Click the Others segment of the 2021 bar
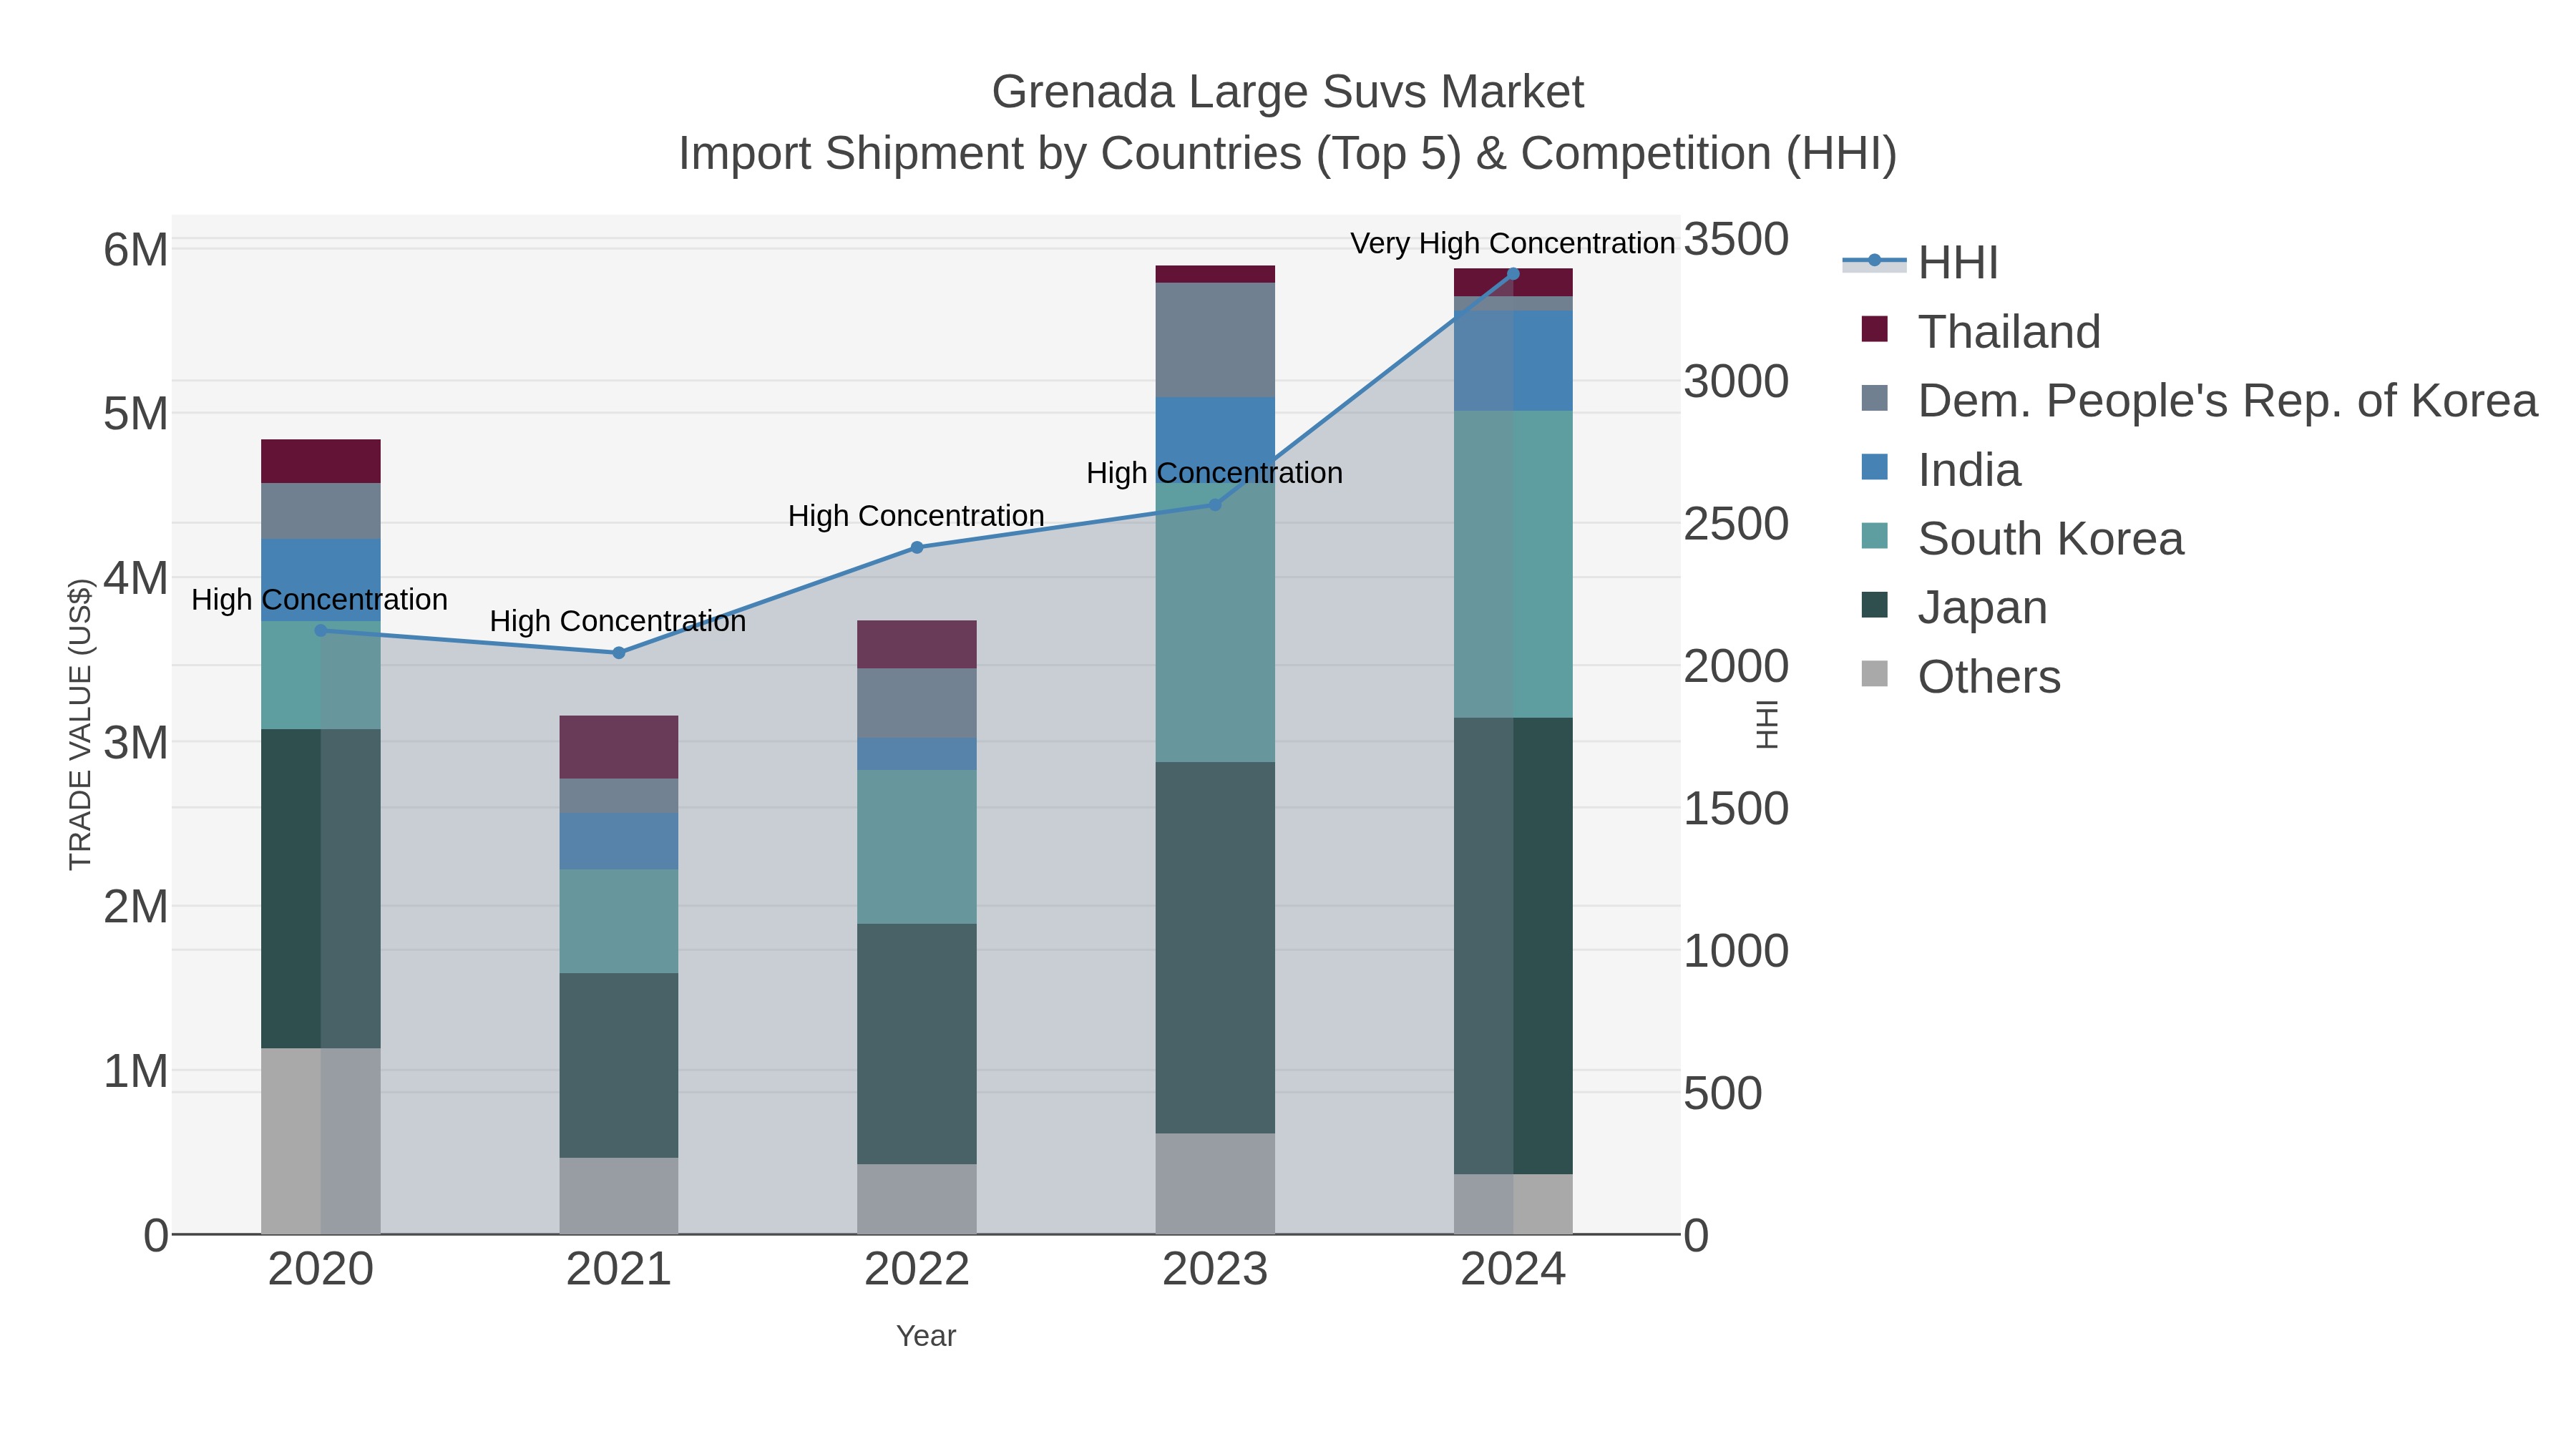This screenshot has height=1449, width=2576. tap(619, 1196)
